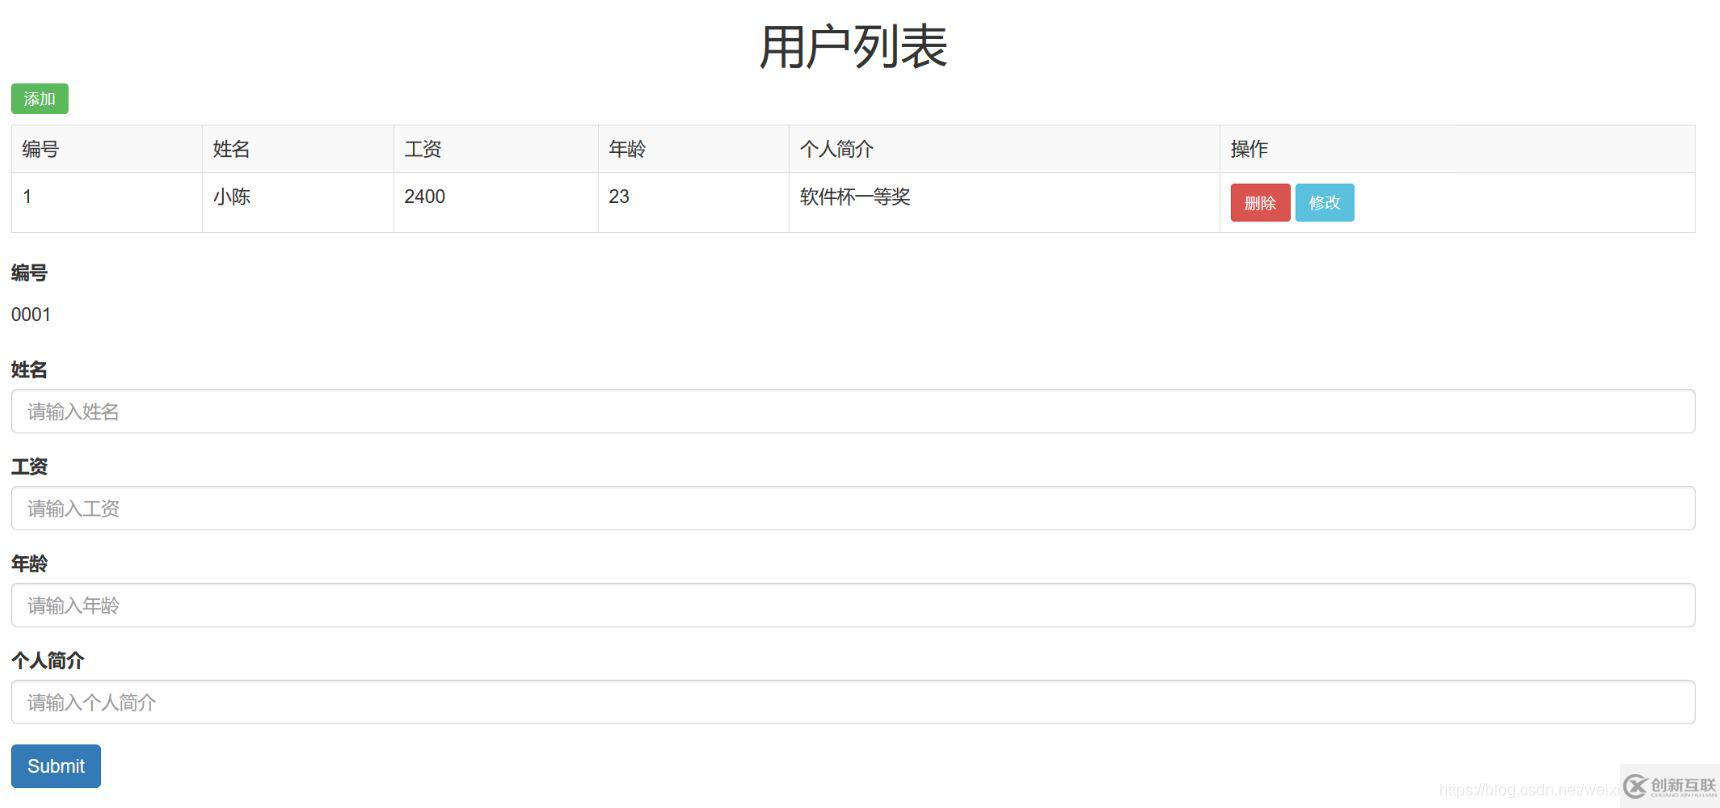Image resolution: width=1720 pixels, height=808 pixels.
Task: Submit the user form
Action: click(x=56, y=766)
